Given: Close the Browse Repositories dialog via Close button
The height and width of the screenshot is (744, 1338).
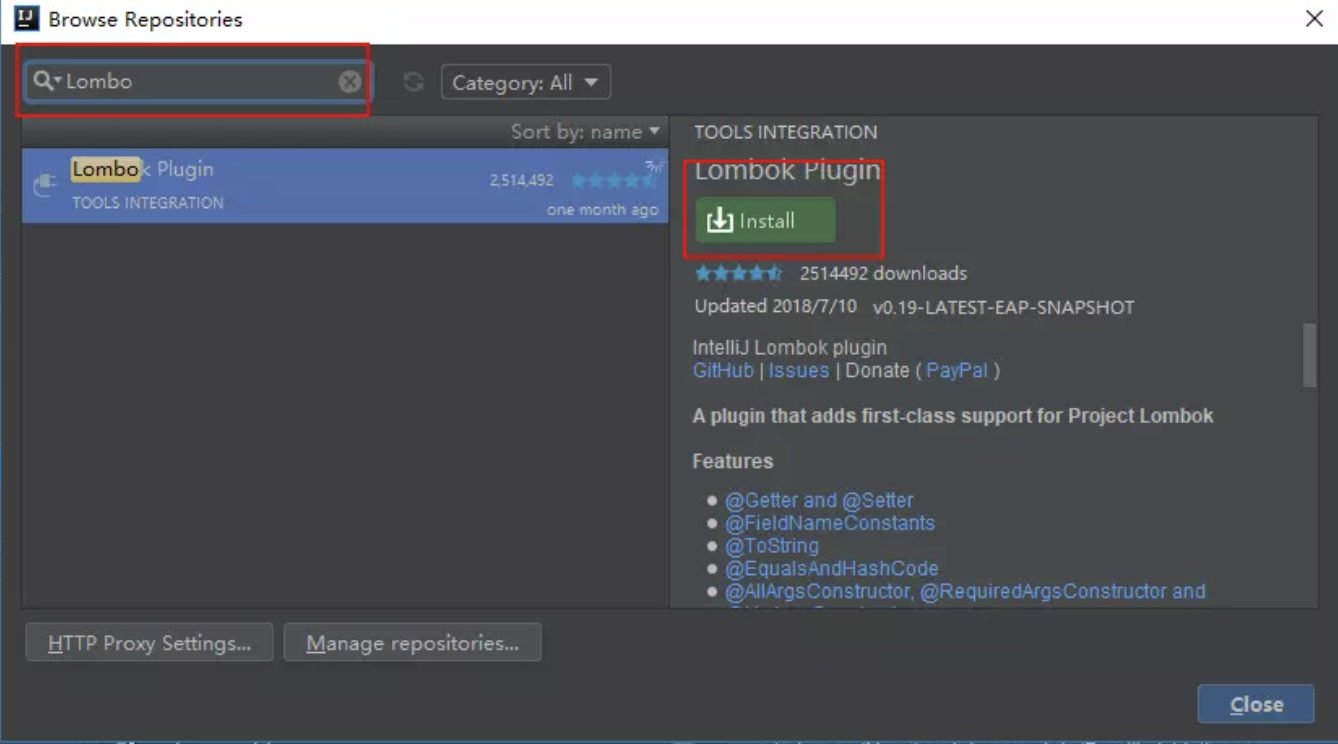Looking at the screenshot, I should [x=1256, y=705].
